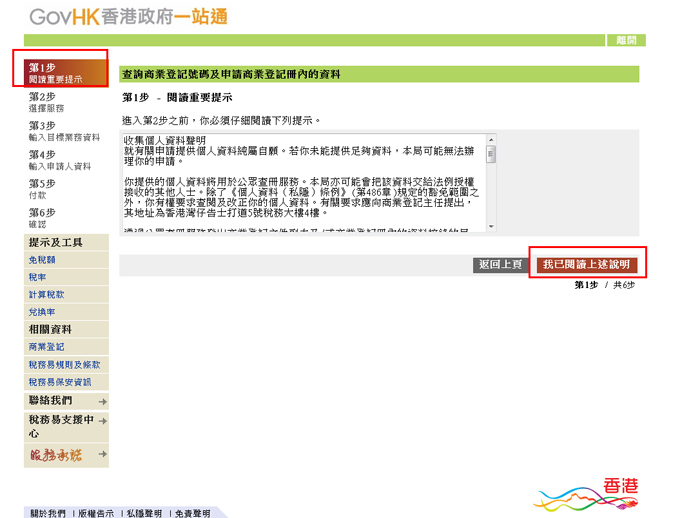Go back using 返回上頁 button
700x518 pixels.
click(x=500, y=265)
